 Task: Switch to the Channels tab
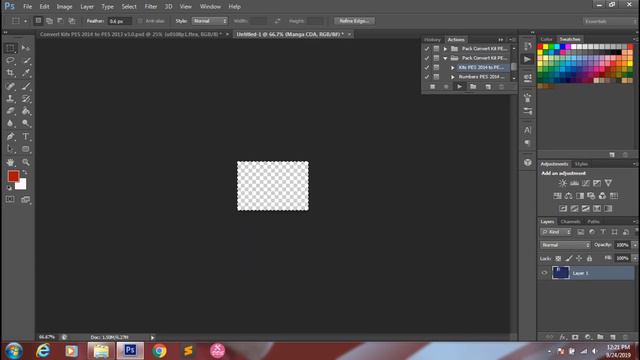(x=570, y=222)
